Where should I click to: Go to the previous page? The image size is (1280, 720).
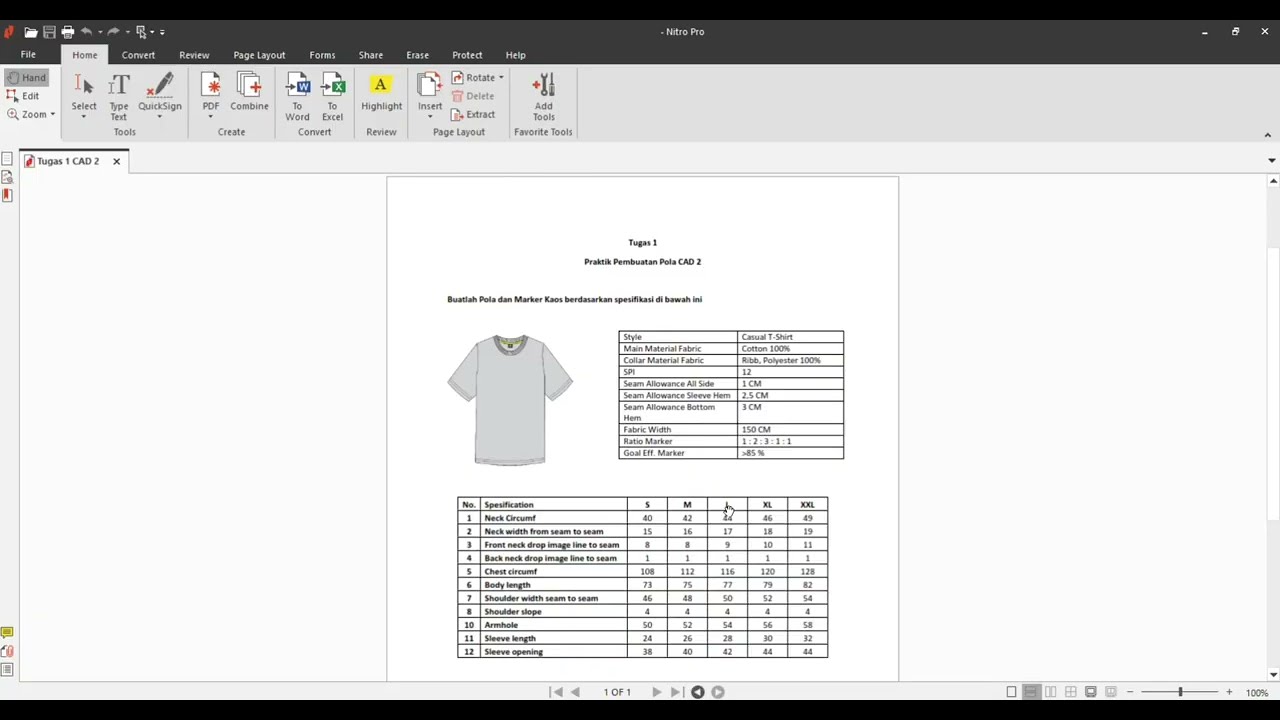tap(575, 692)
